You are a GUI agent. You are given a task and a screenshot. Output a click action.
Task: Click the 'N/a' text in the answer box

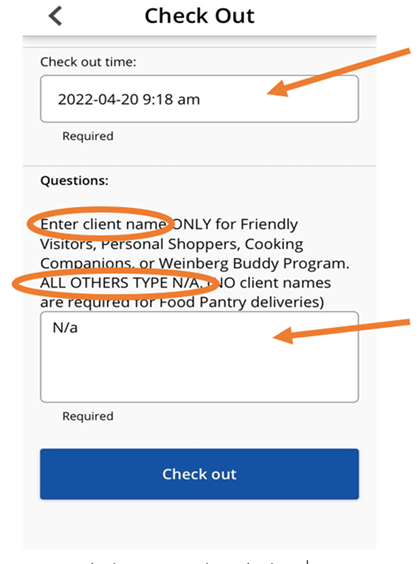point(65,328)
